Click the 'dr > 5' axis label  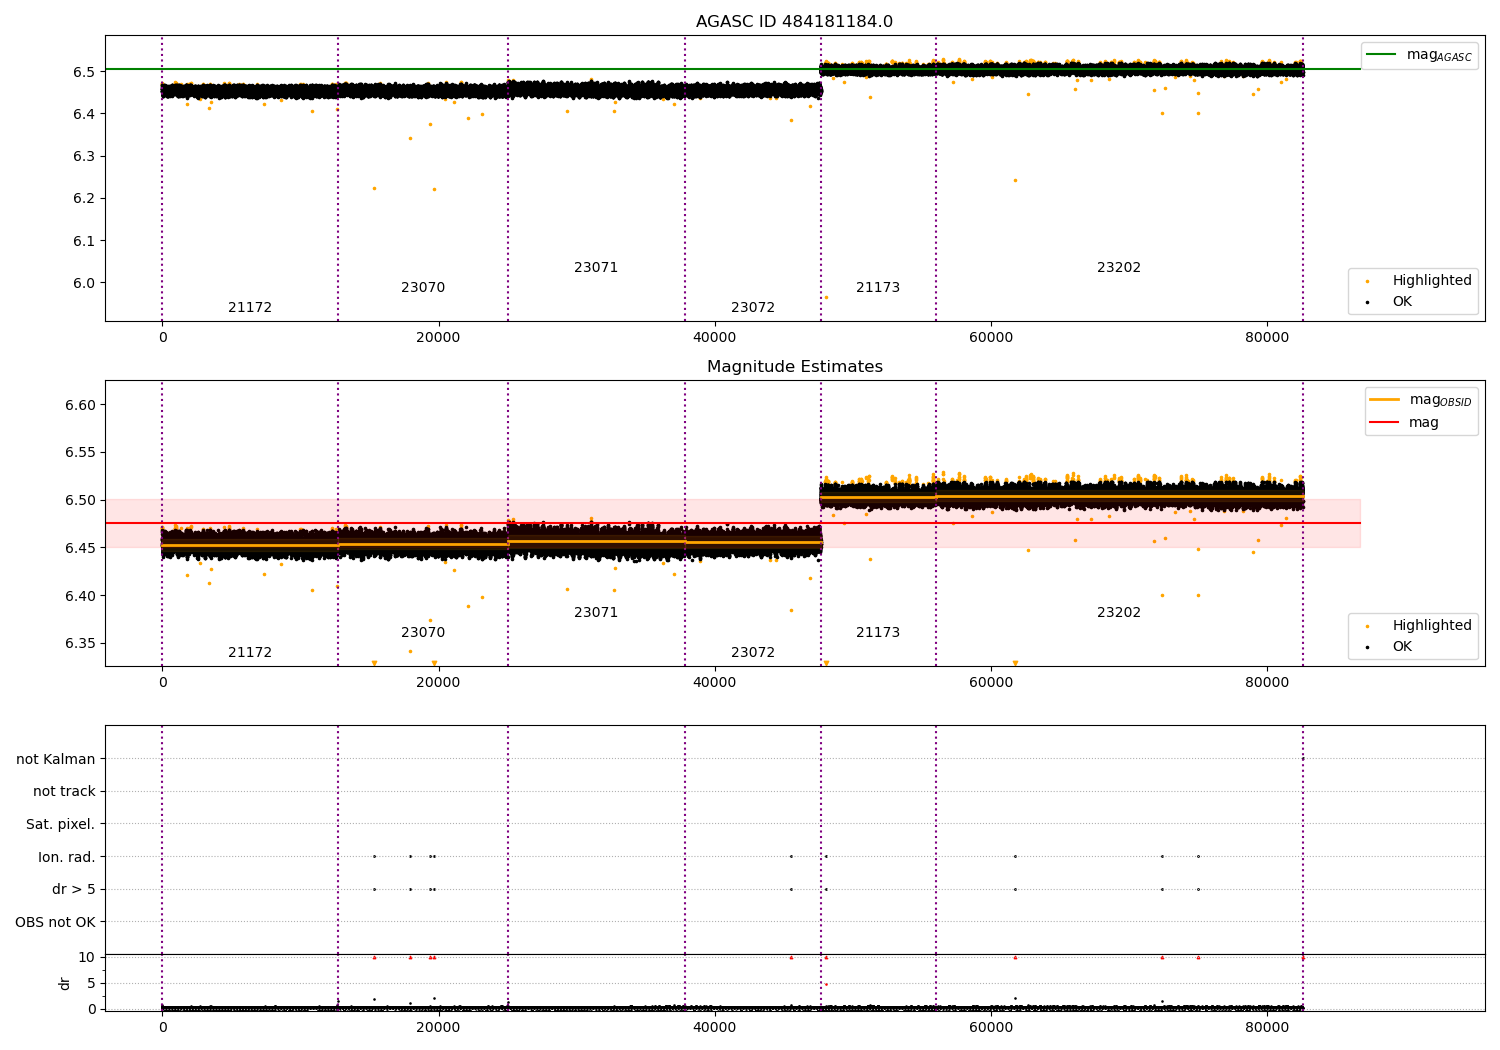coord(74,890)
